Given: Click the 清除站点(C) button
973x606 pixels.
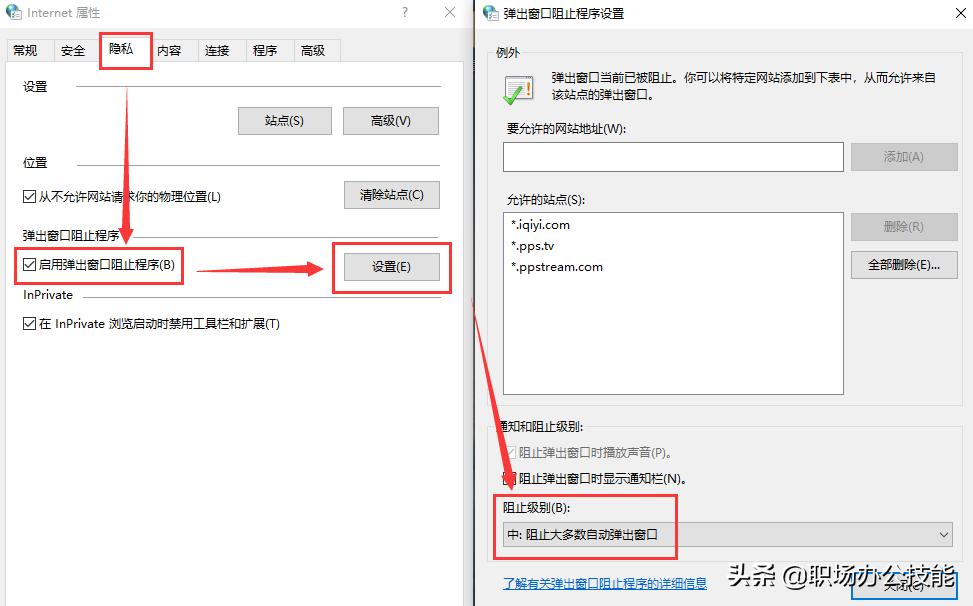Looking at the screenshot, I should 391,196.
